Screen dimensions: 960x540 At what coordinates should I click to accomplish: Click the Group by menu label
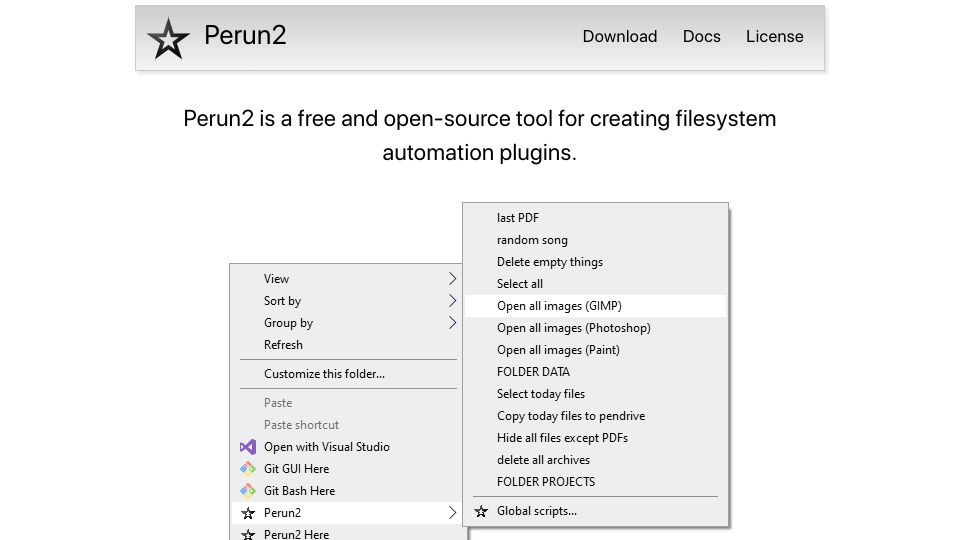click(288, 323)
